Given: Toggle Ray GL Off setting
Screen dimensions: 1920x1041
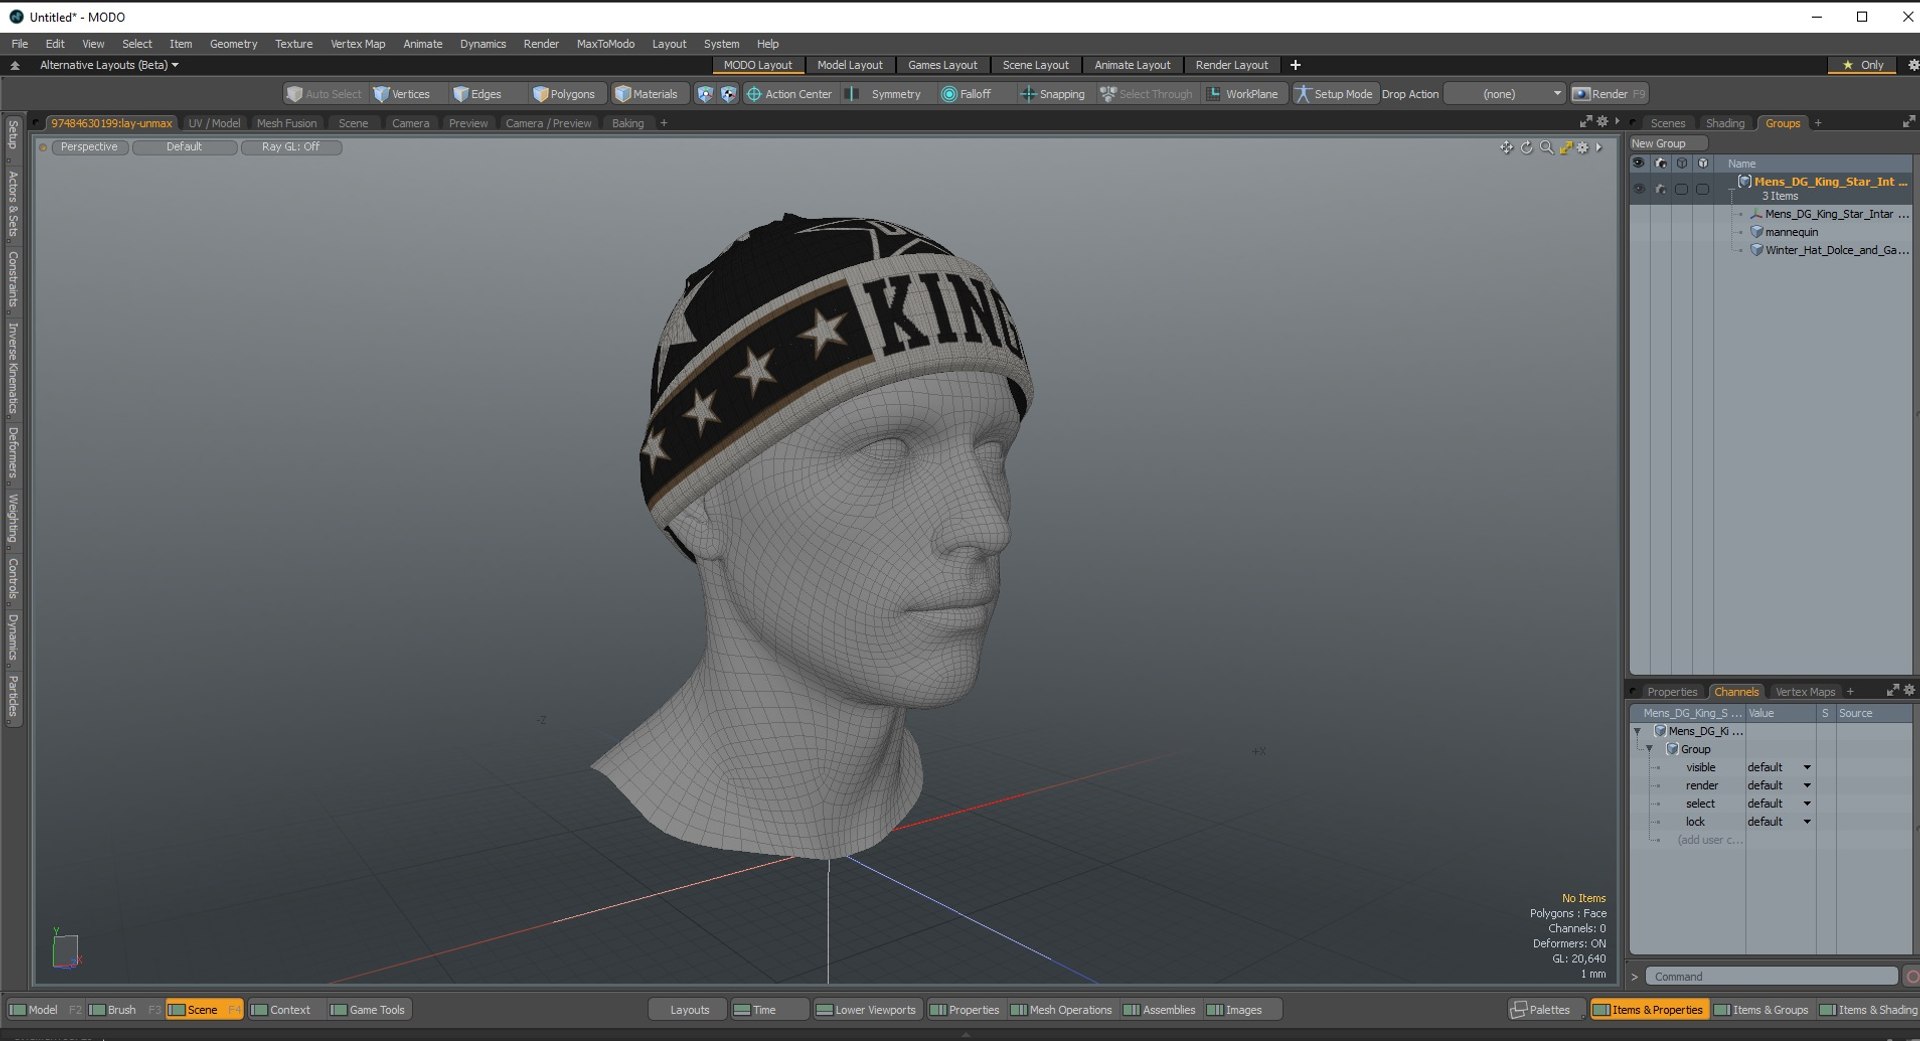Looking at the screenshot, I should (x=291, y=147).
